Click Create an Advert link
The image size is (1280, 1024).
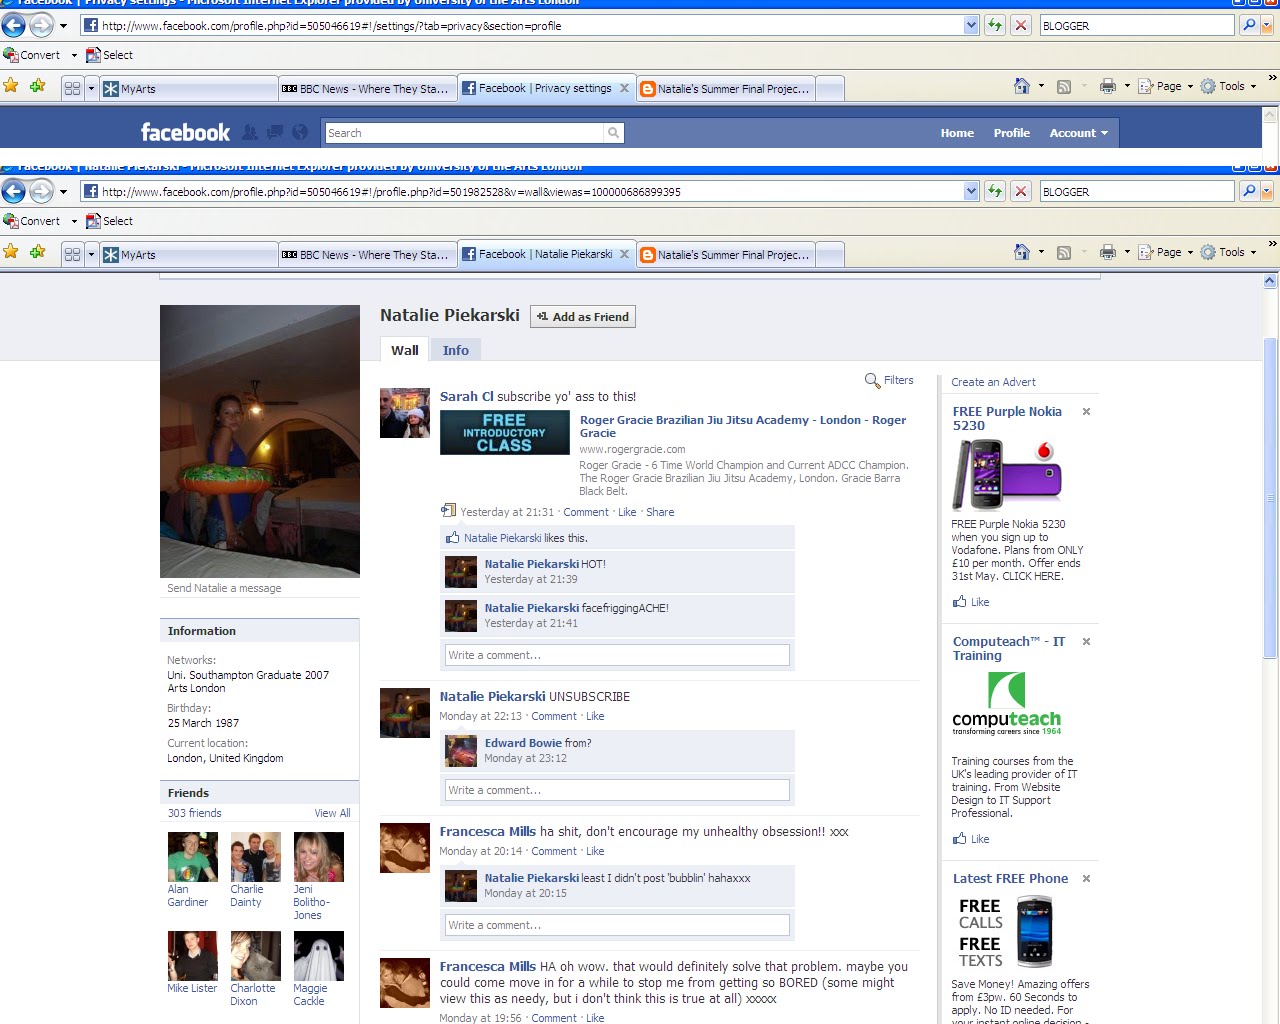click(x=993, y=382)
